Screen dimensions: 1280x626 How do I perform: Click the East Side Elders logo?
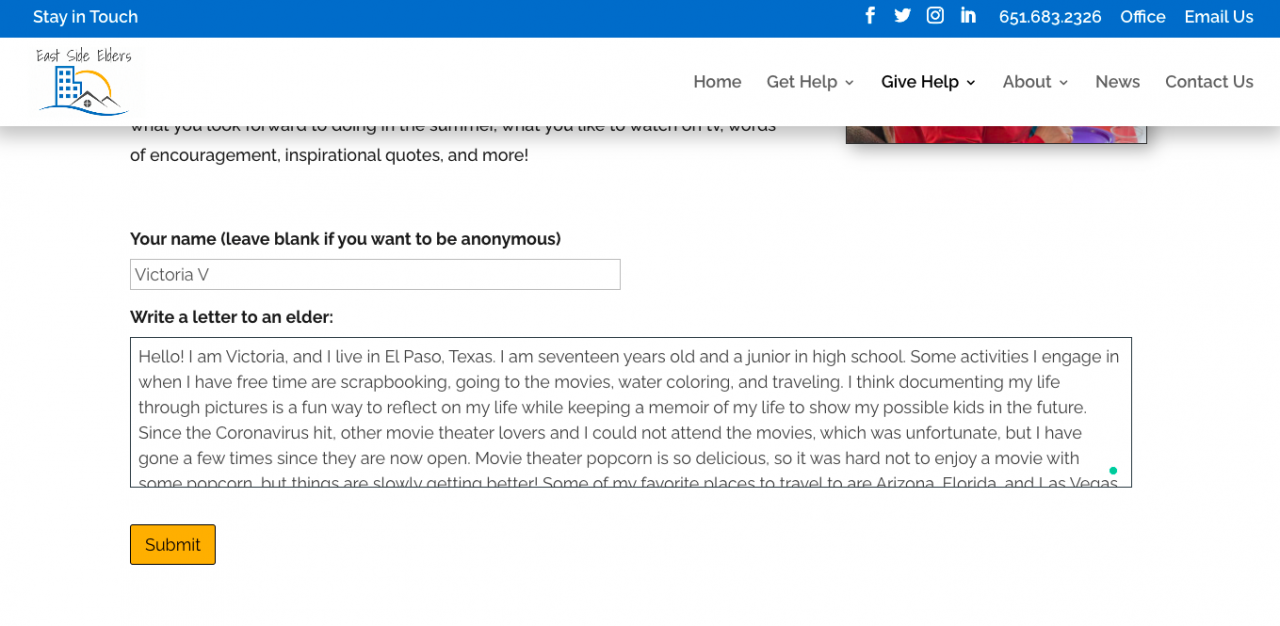pos(83,81)
